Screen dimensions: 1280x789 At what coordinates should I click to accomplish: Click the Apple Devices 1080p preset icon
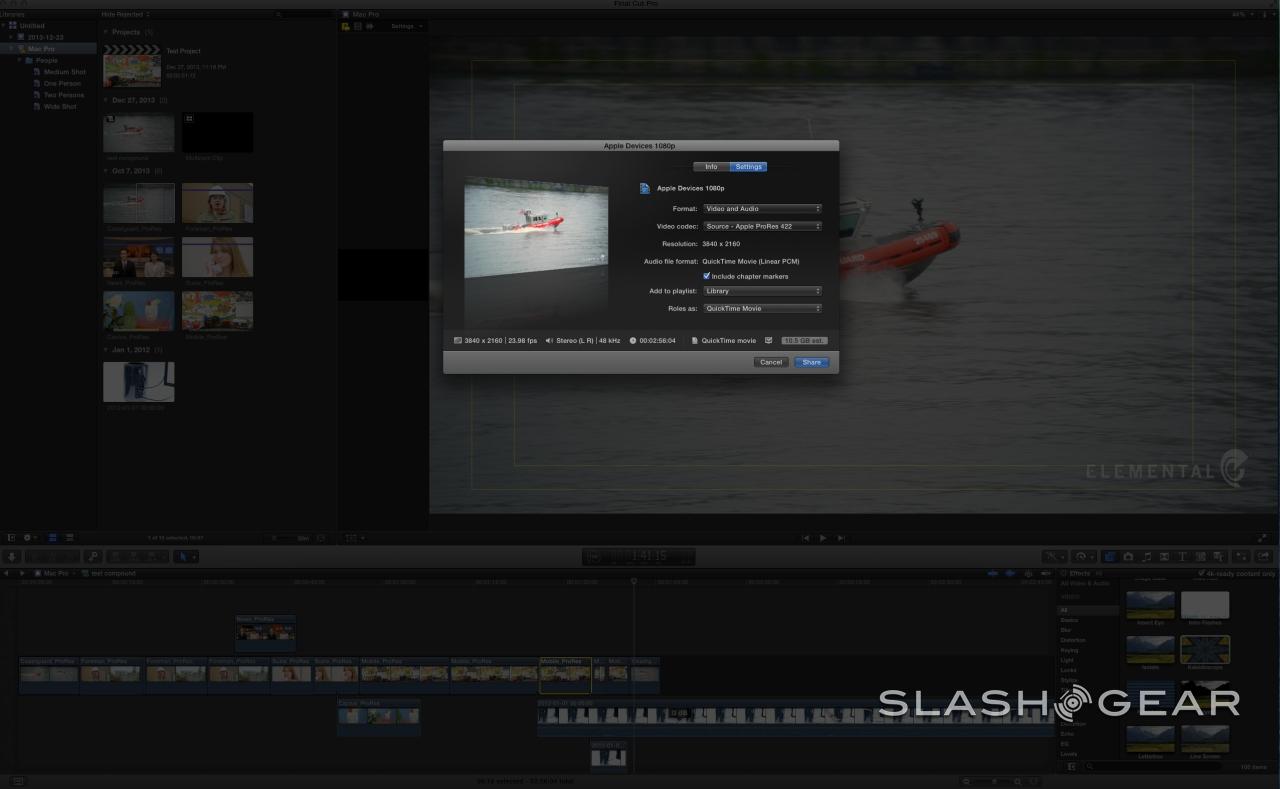coord(646,188)
